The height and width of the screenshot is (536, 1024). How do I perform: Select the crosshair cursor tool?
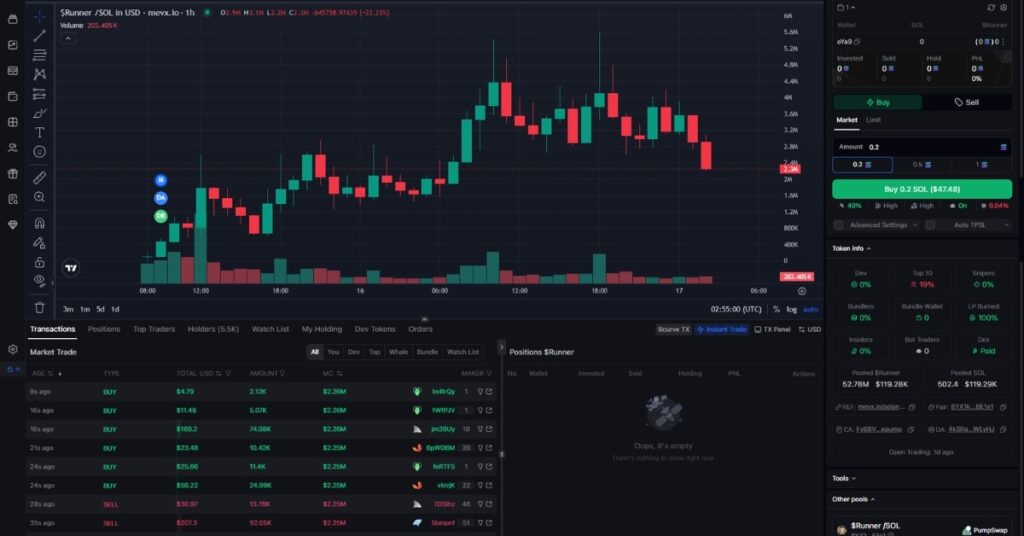(39, 16)
